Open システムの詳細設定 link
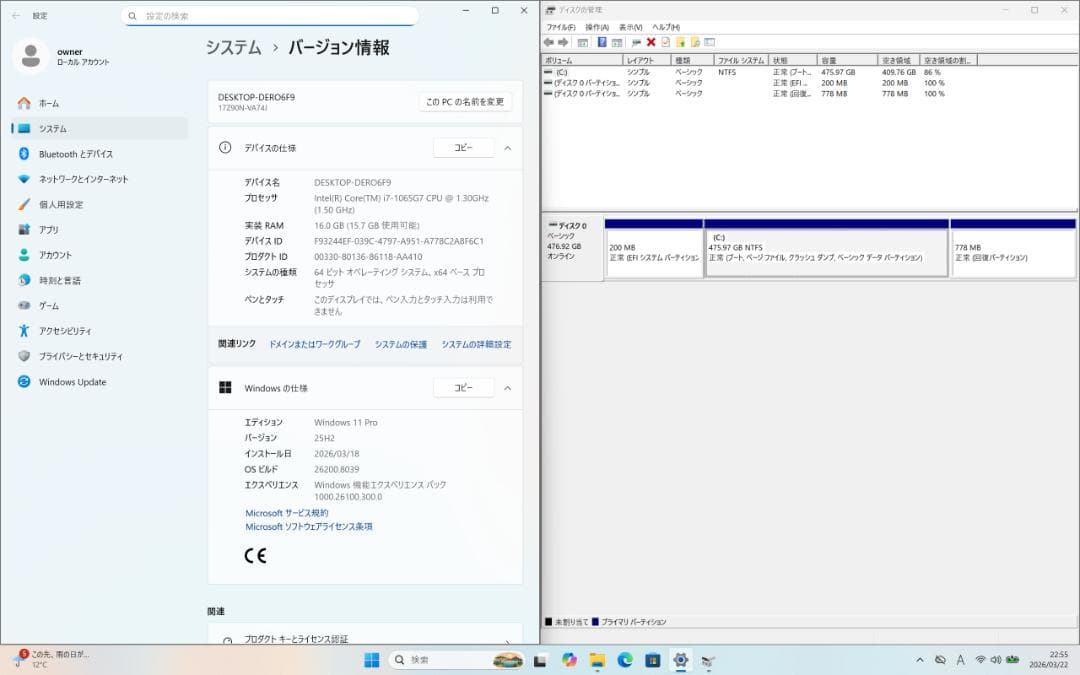 pyautogui.click(x=477, y=344)
